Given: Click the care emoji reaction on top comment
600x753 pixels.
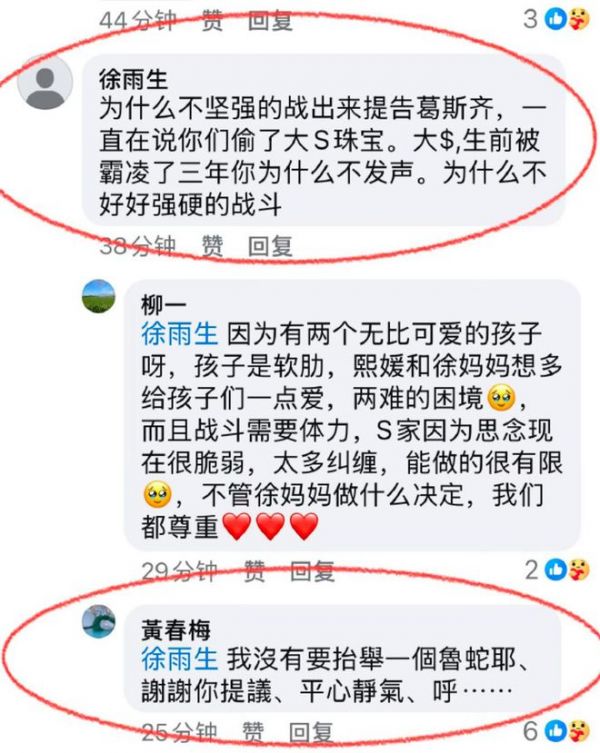Looking at the screenshot, I should [x=578, y=20].
